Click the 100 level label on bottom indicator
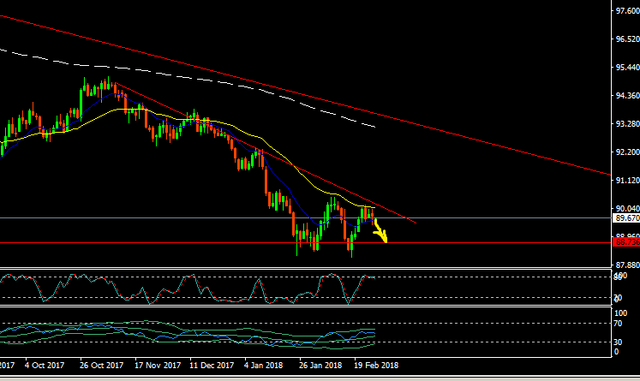 pyautogui.click(x=620, y=313)
